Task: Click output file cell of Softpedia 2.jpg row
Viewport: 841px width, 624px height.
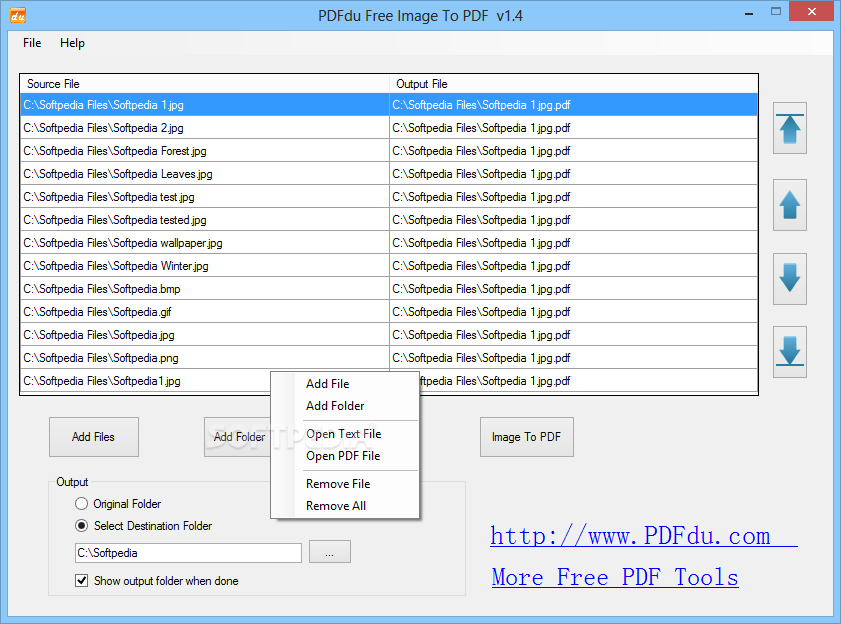Action: click(573, 128)
